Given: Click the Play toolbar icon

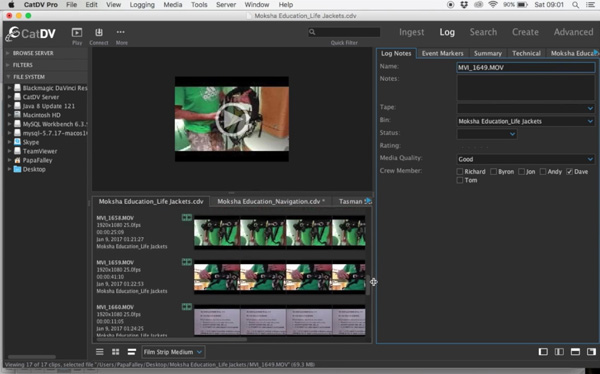Looking at the screenshot, I should 77,33.
